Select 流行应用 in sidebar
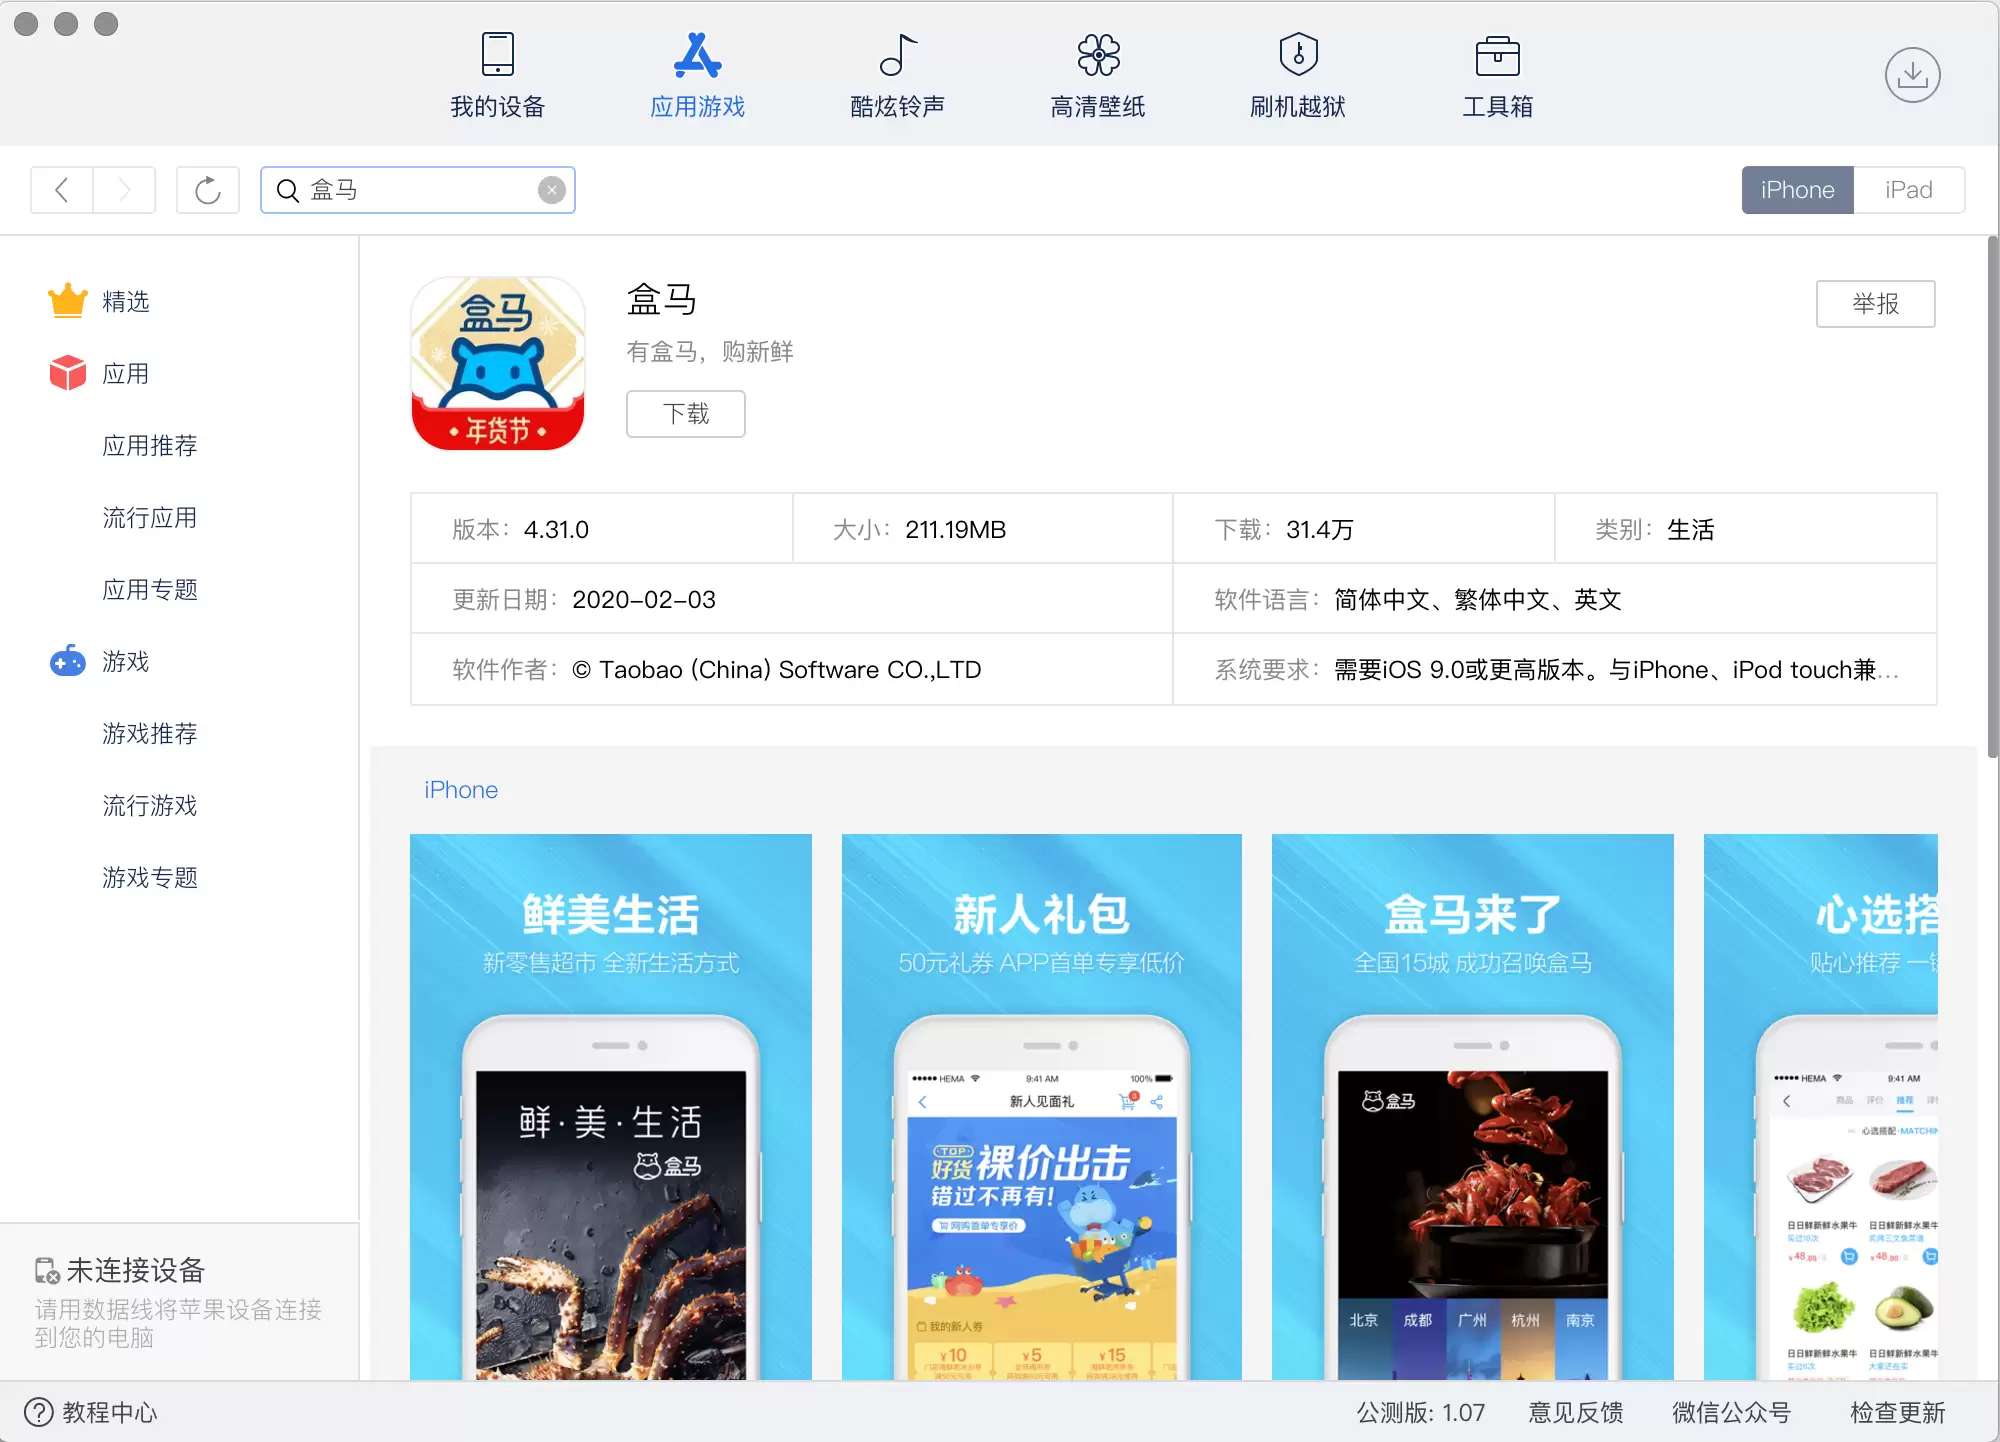 tap(150, 517)
